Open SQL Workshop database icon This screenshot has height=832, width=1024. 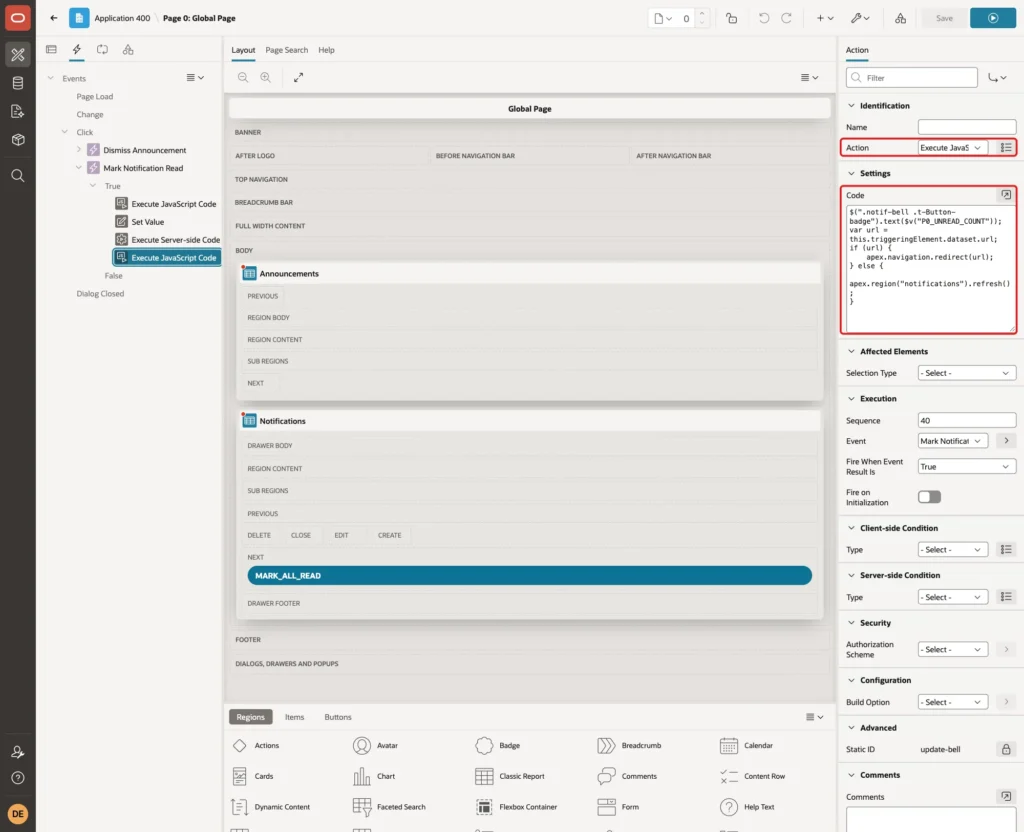point(18,83)
